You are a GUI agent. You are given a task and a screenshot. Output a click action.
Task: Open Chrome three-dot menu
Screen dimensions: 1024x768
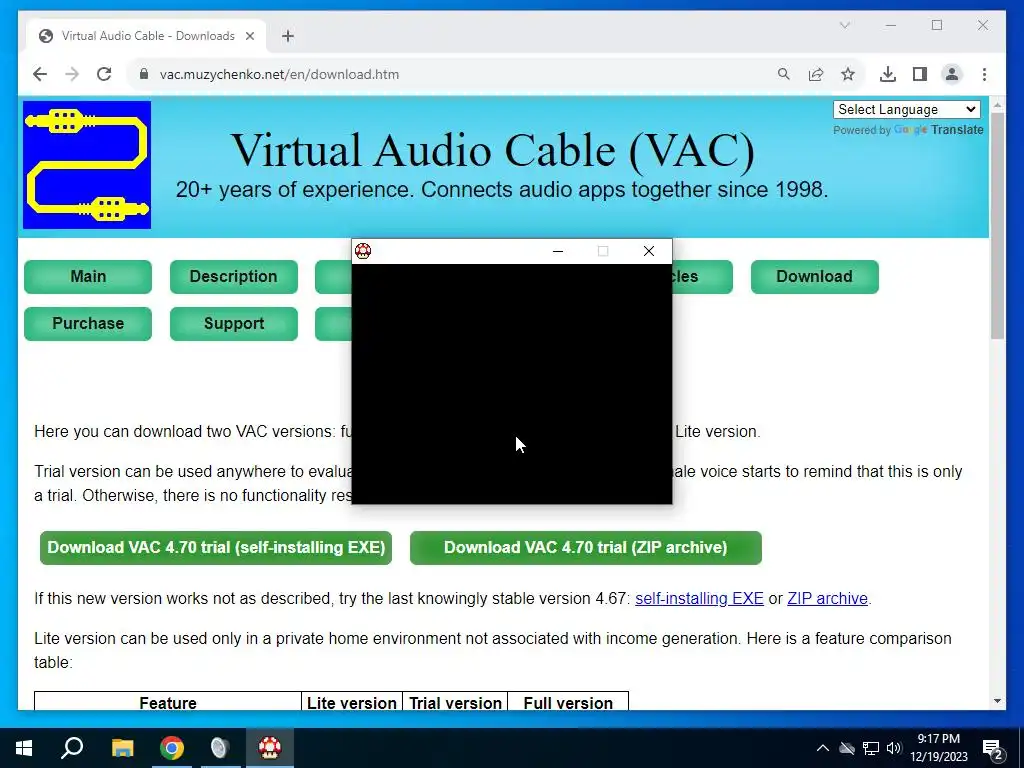984,74
